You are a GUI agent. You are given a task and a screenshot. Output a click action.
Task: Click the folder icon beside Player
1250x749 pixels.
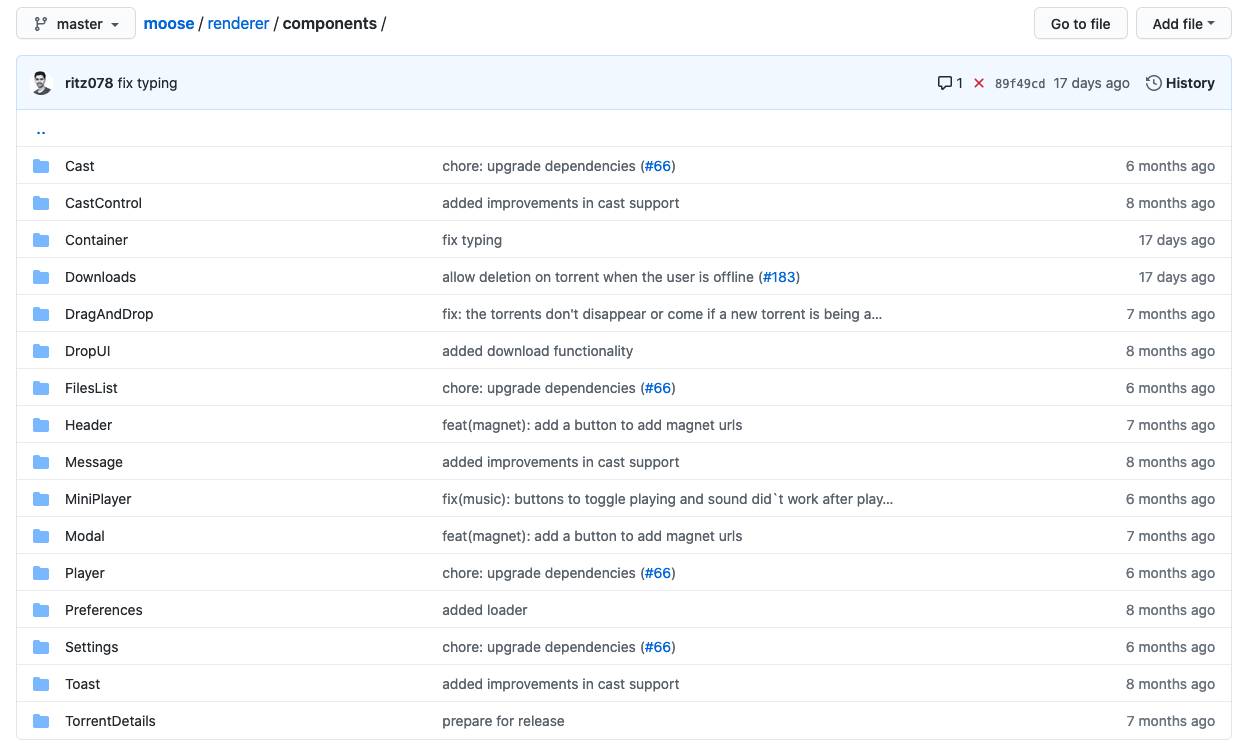pyautogui.click(x=41, y=573)
